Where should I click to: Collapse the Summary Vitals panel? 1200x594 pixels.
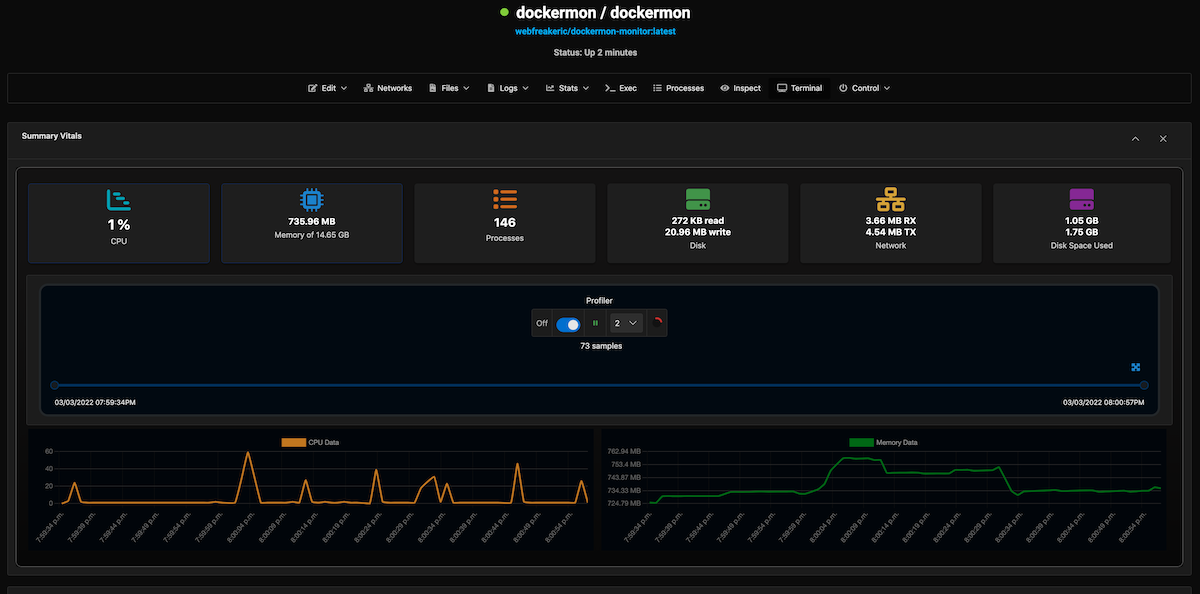[x=1135, y=139]
